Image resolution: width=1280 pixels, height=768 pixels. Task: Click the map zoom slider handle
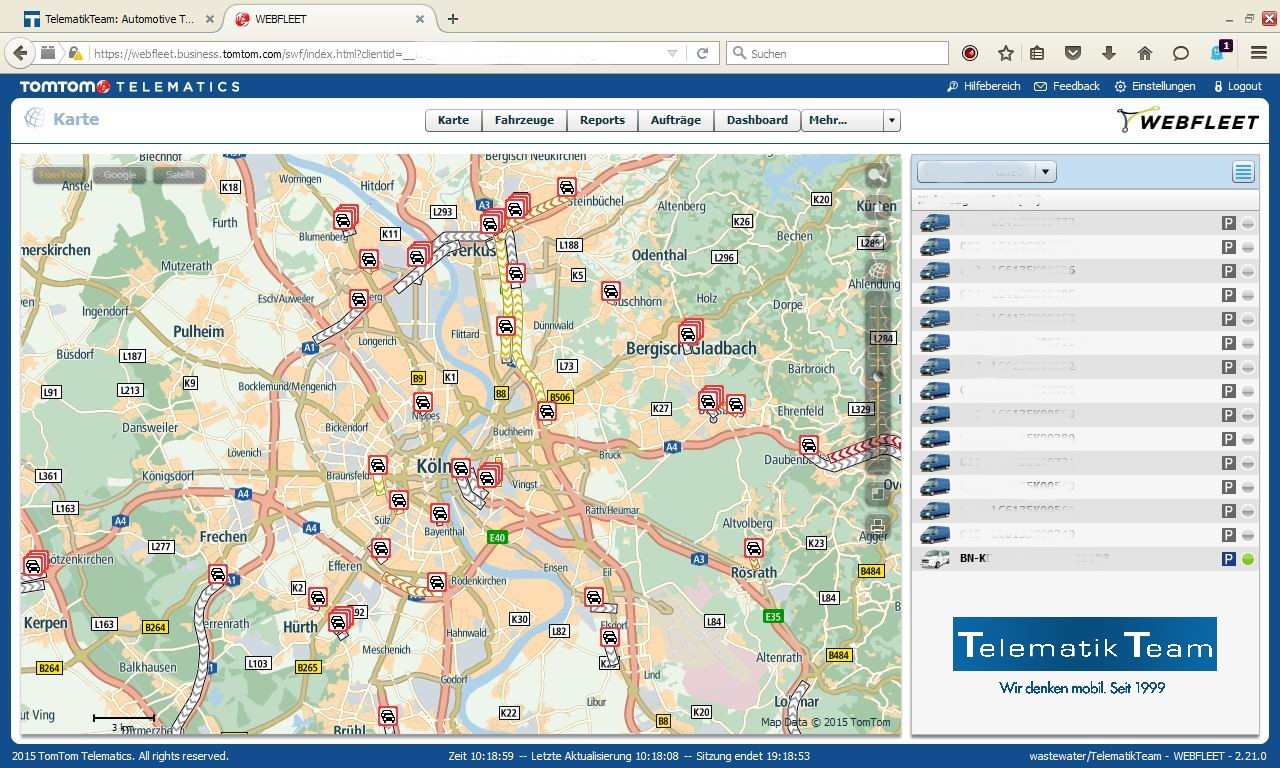tap(878, 377)
